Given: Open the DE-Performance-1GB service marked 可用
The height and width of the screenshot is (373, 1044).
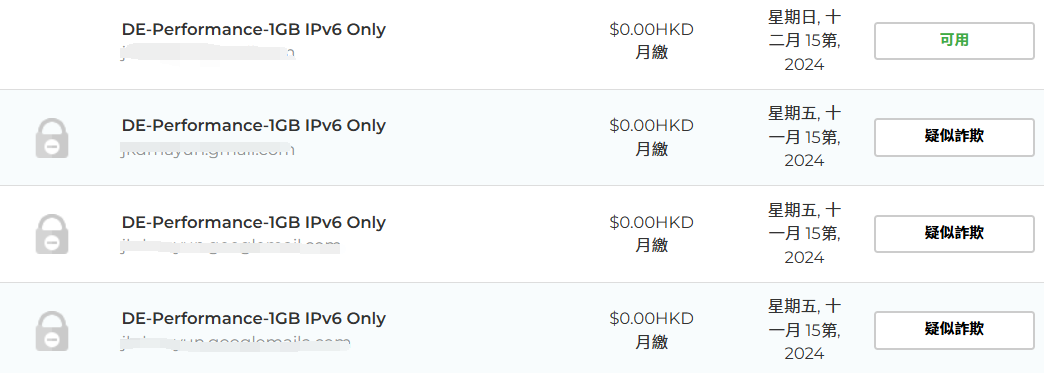Looking at the screenshot, I should 254,29.
